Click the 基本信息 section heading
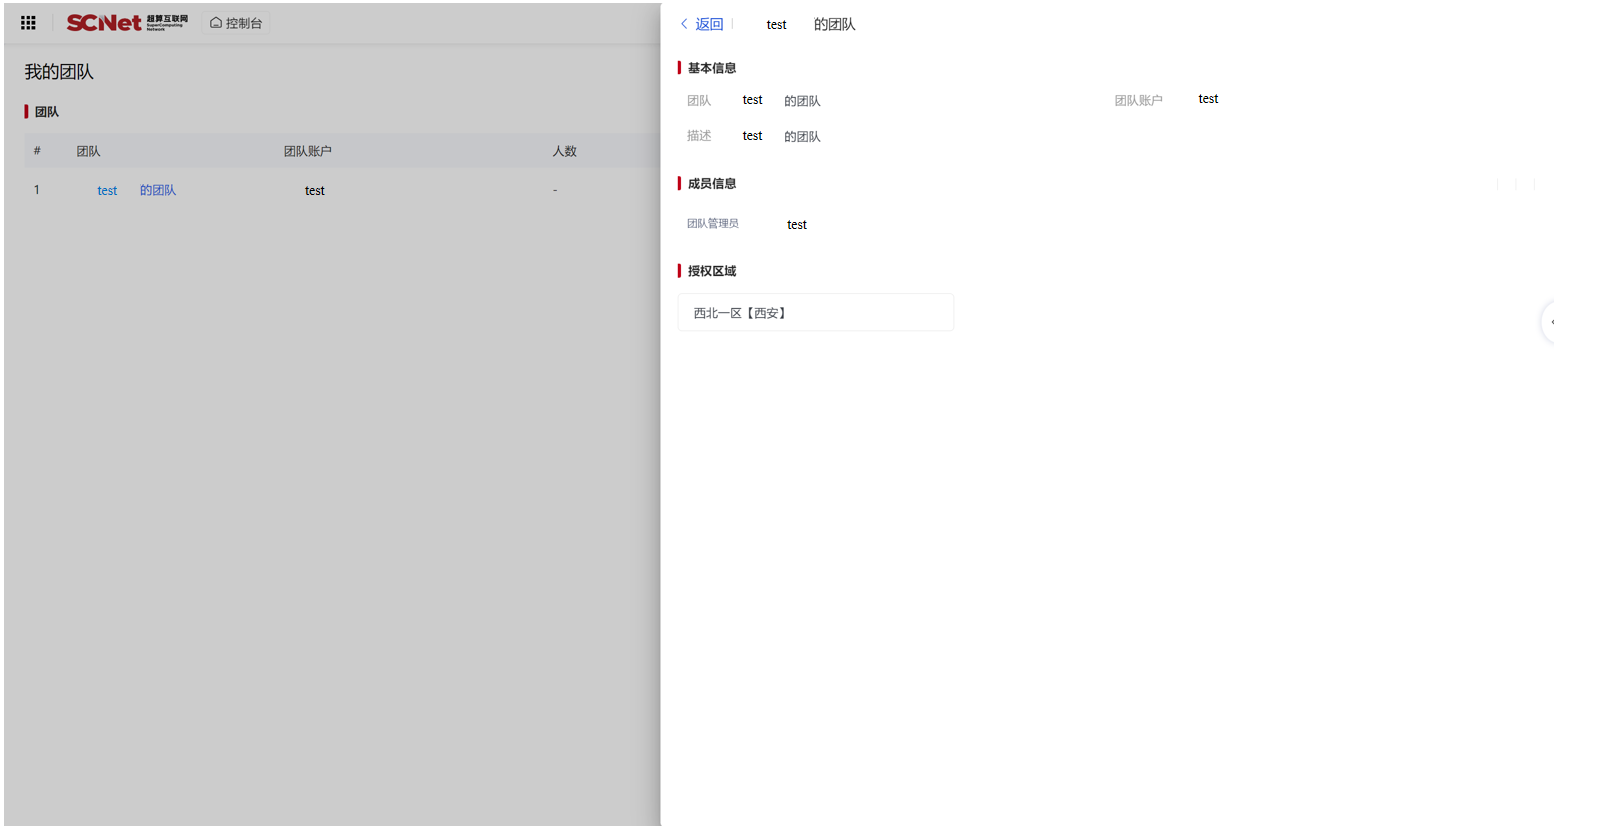The height and width of the screenshot is (829, 1611). 711,68
